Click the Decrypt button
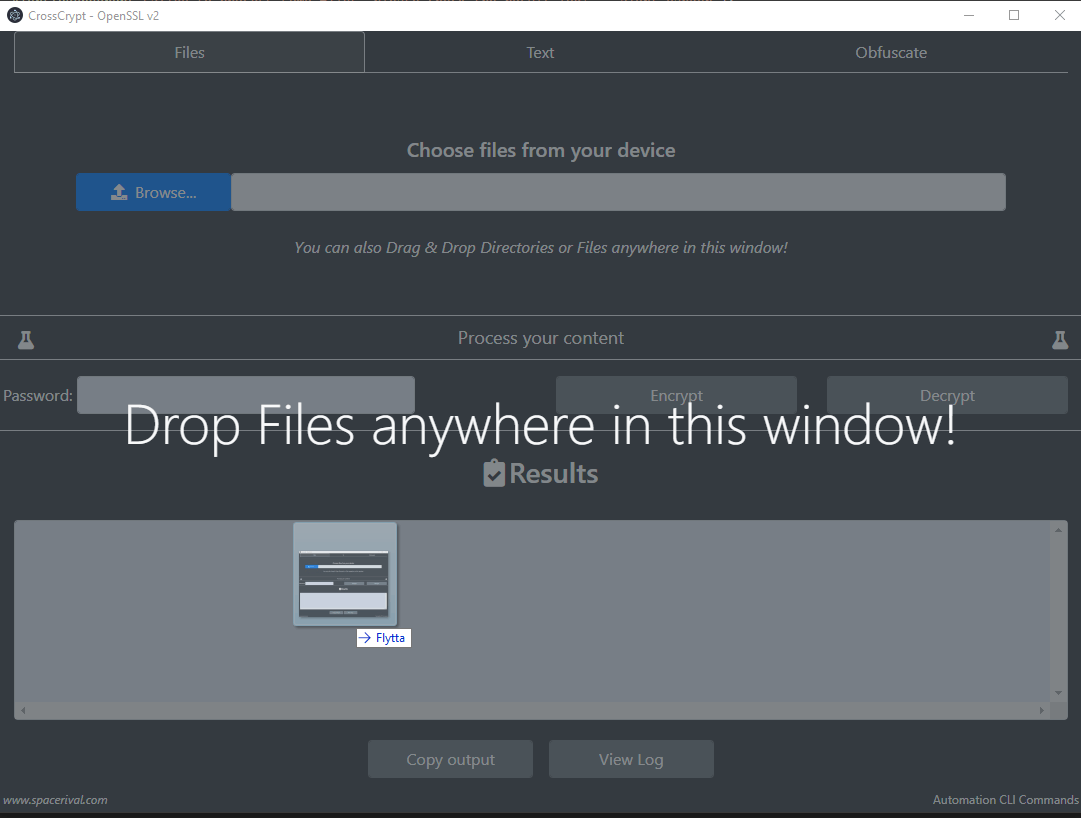Screen dimensions: 1081x818 [947, 395]
